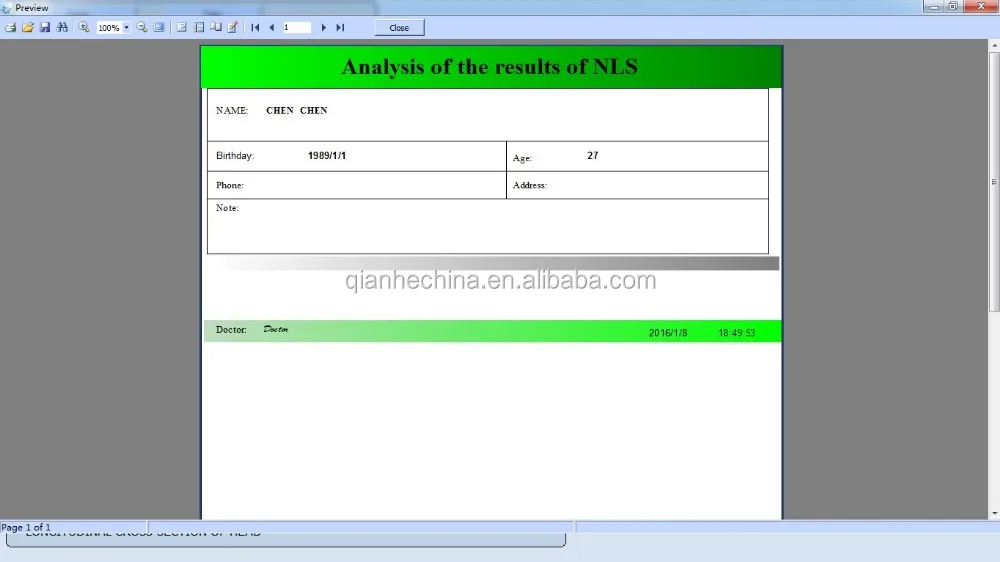The height and width of the screenshot is (562, 1000).
Task: Save the report using the floppy icon
Action: tap(45, 27)
